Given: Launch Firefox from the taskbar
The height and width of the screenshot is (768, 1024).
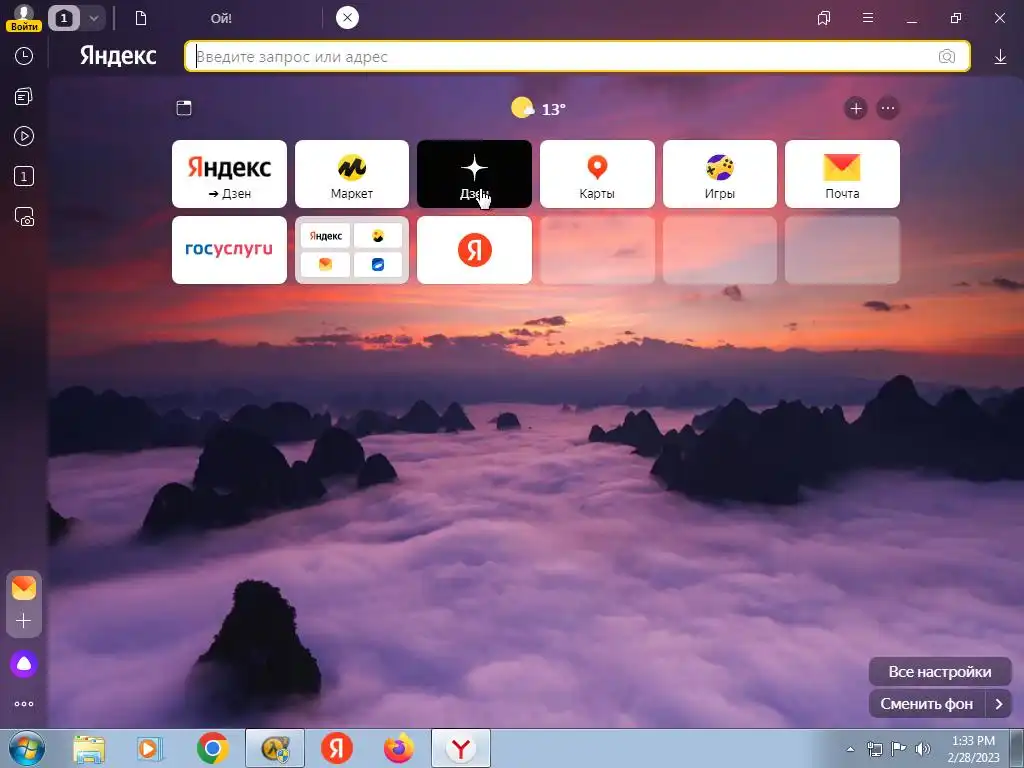Looking at the screenshot, I should click(x=399, y=748).
